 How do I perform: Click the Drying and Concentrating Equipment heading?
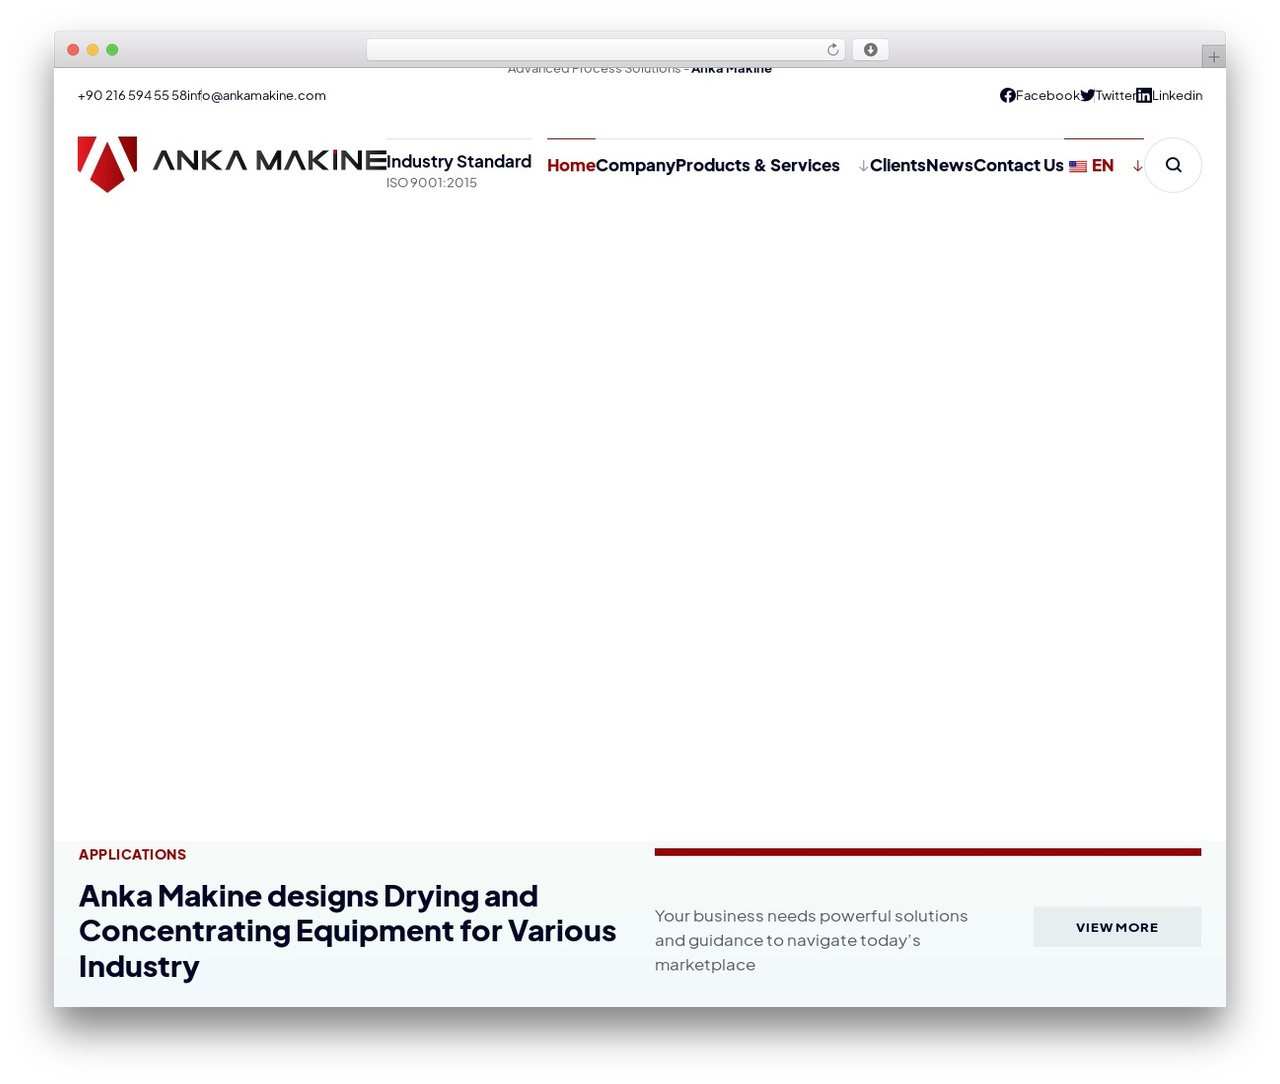[348, 930]
